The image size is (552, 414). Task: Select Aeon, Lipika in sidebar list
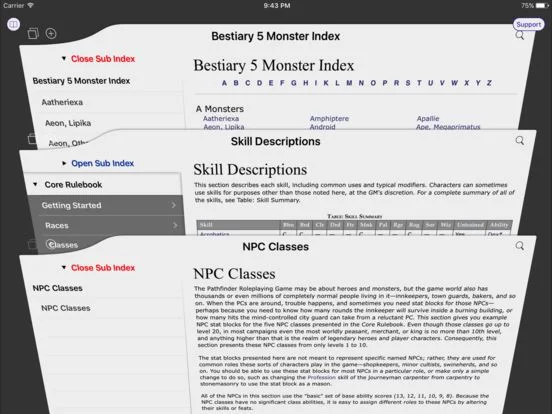pyautogui.click(x=68, y=123)
